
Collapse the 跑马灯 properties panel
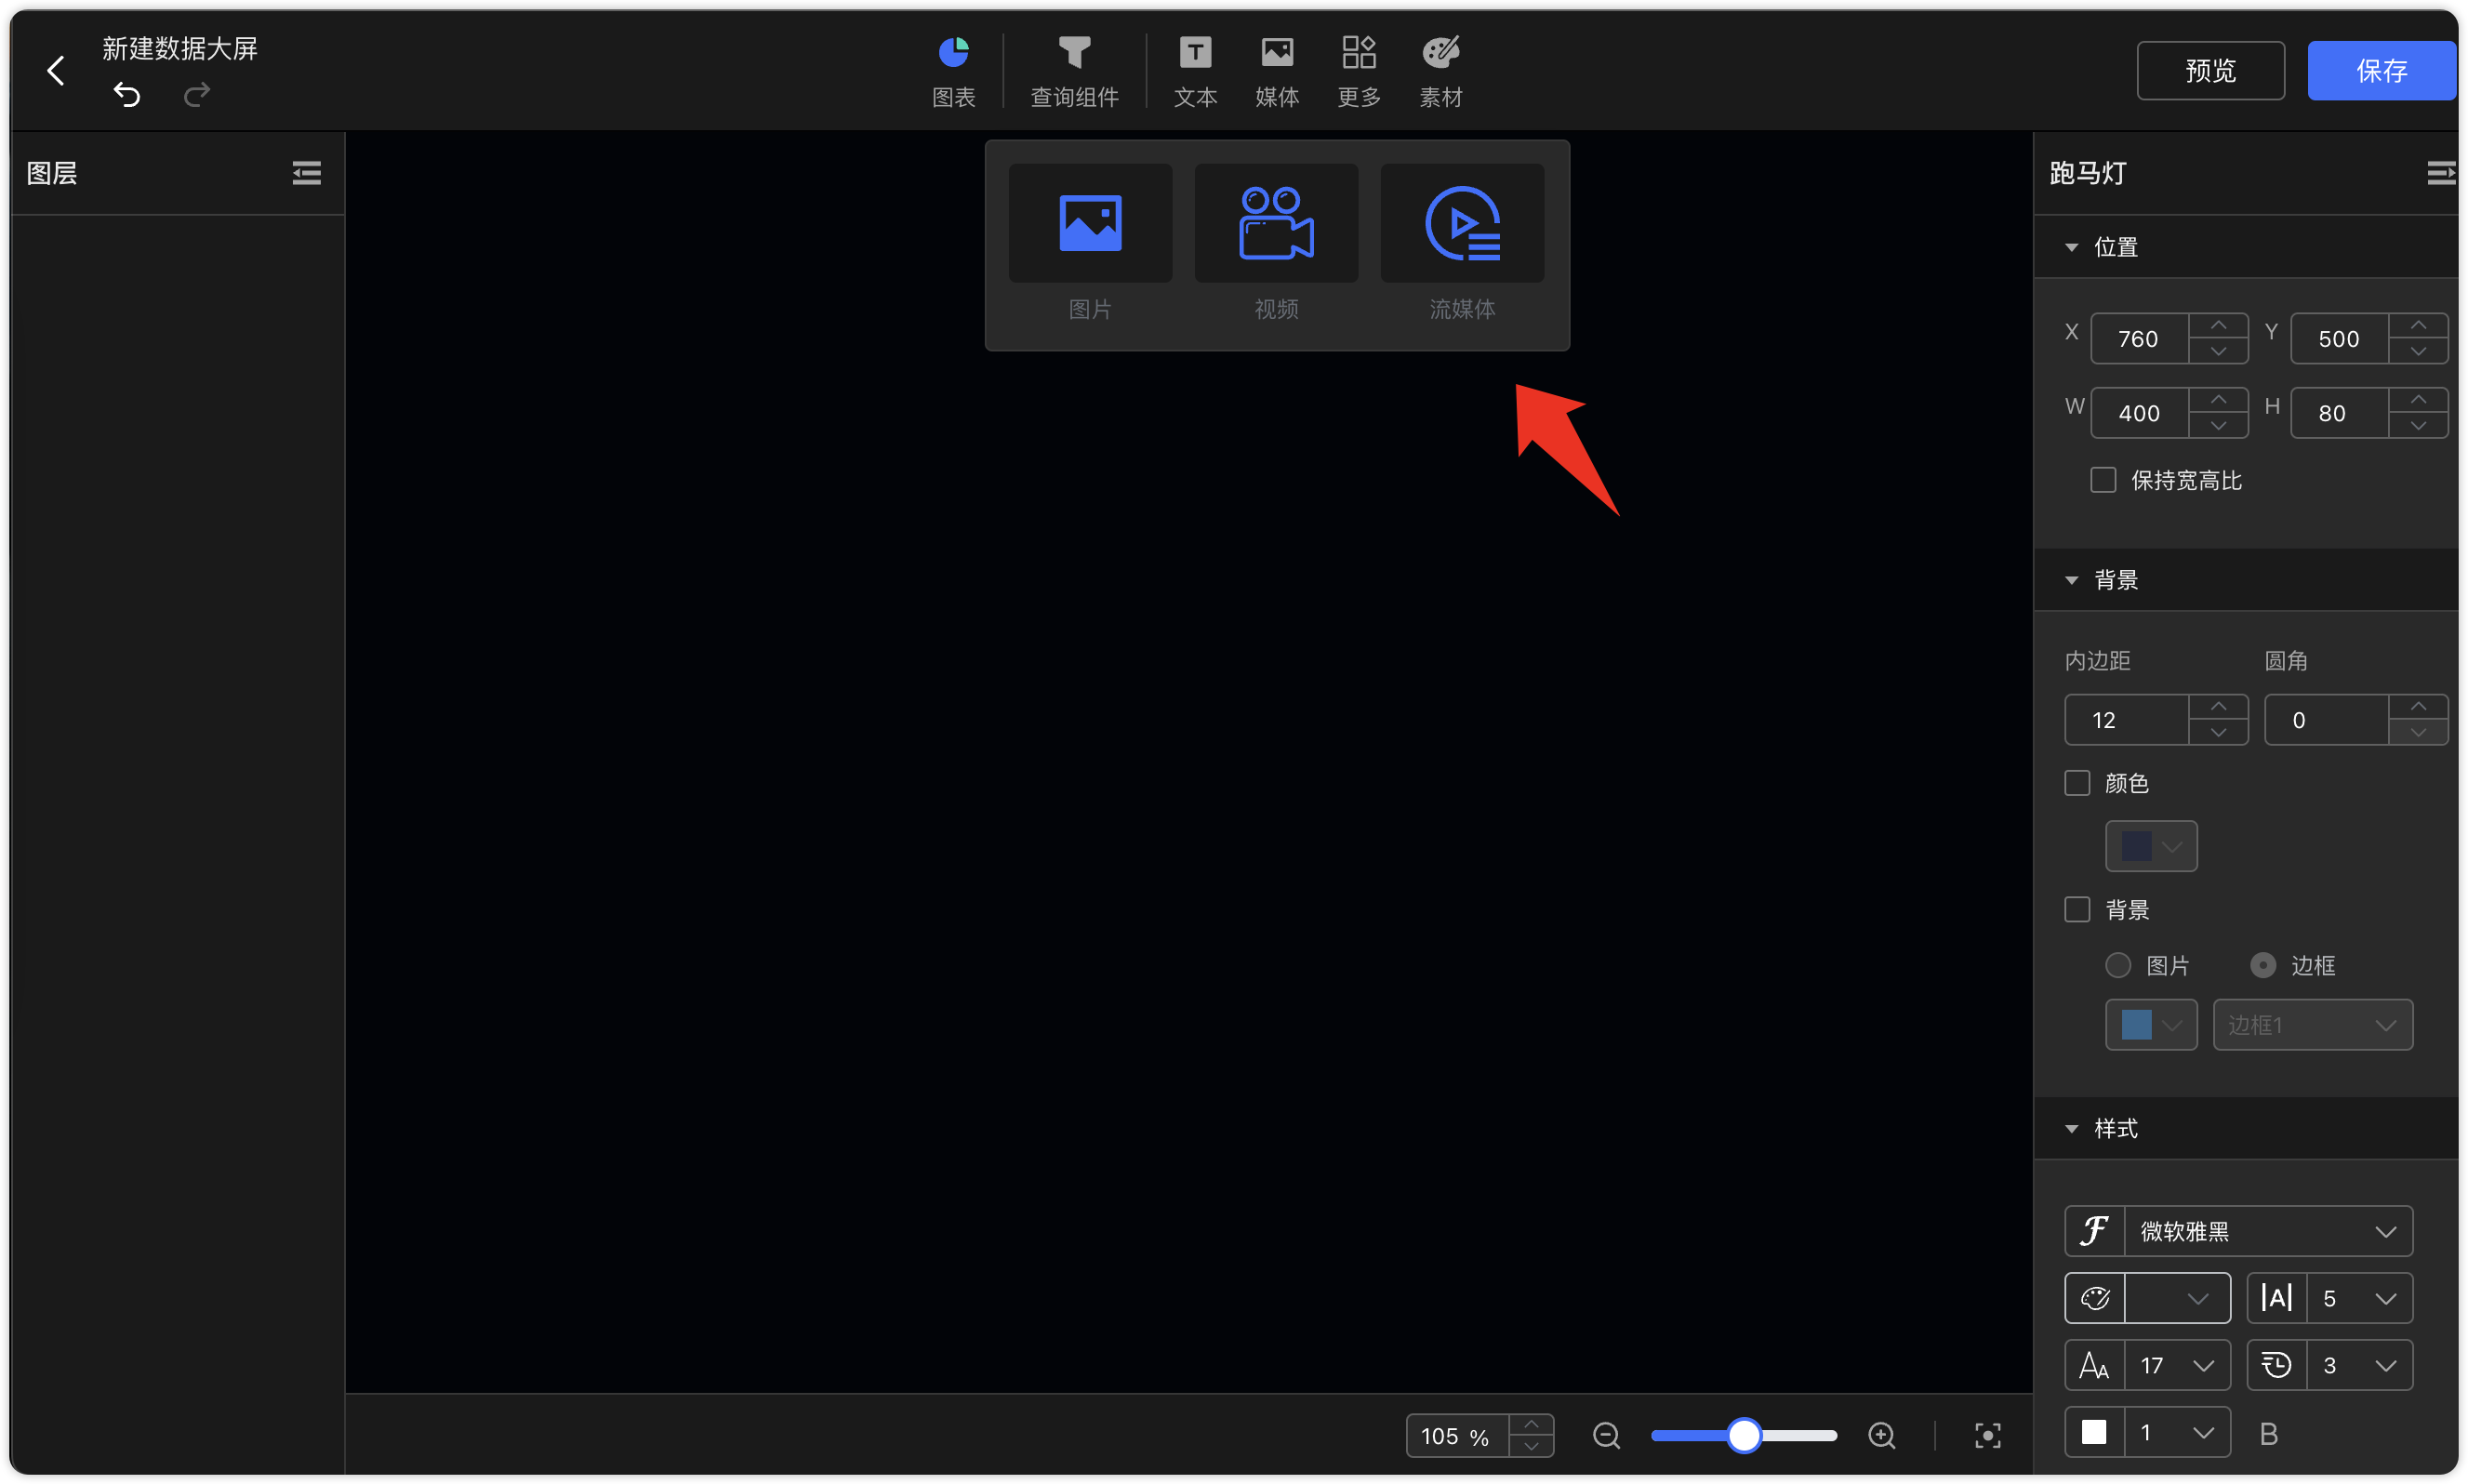coord(2441,173)
